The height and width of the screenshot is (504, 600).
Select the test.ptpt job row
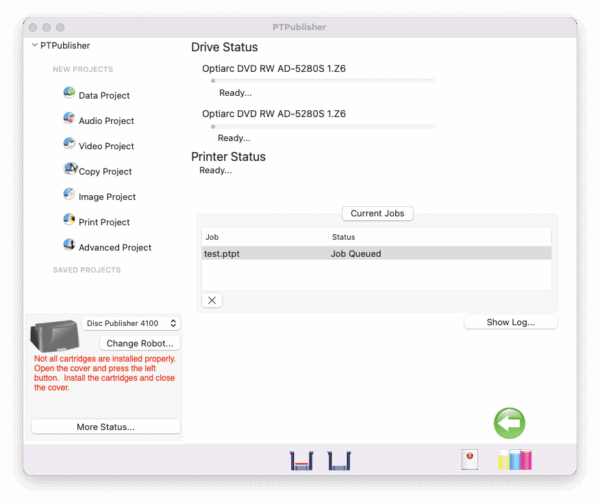pos(376,254)
